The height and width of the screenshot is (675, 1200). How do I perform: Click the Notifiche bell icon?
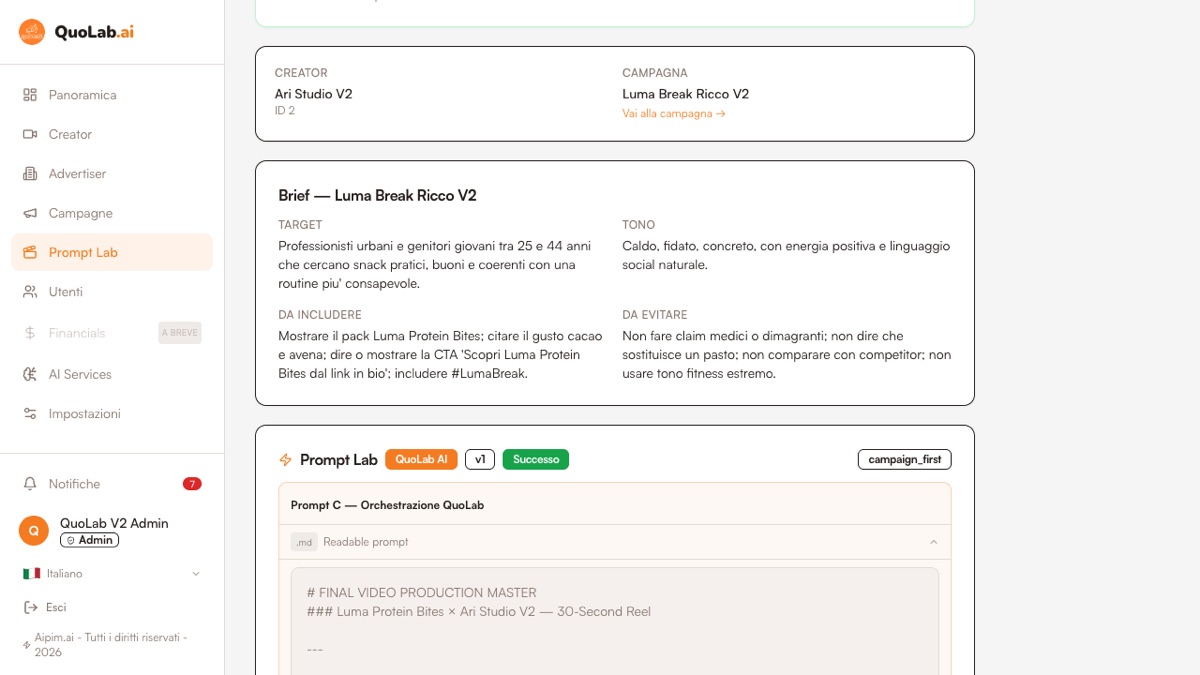(x=30, y=484)
